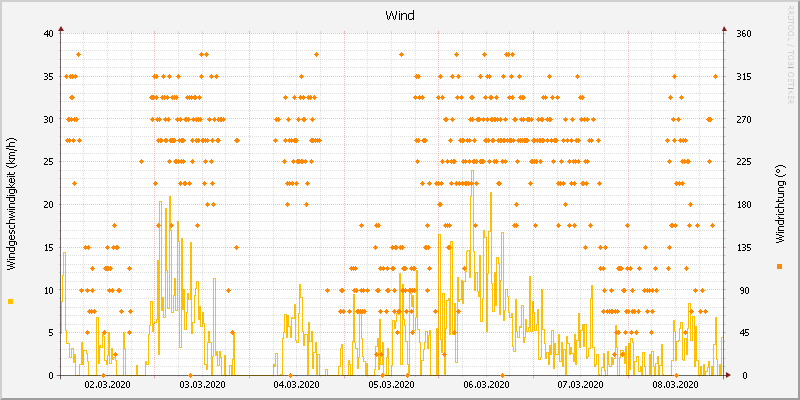Click the chart title "Wind"
Image resolution: width=800 pixels, height=400 pixels.
pyautogui.click(x=399, y=16)
